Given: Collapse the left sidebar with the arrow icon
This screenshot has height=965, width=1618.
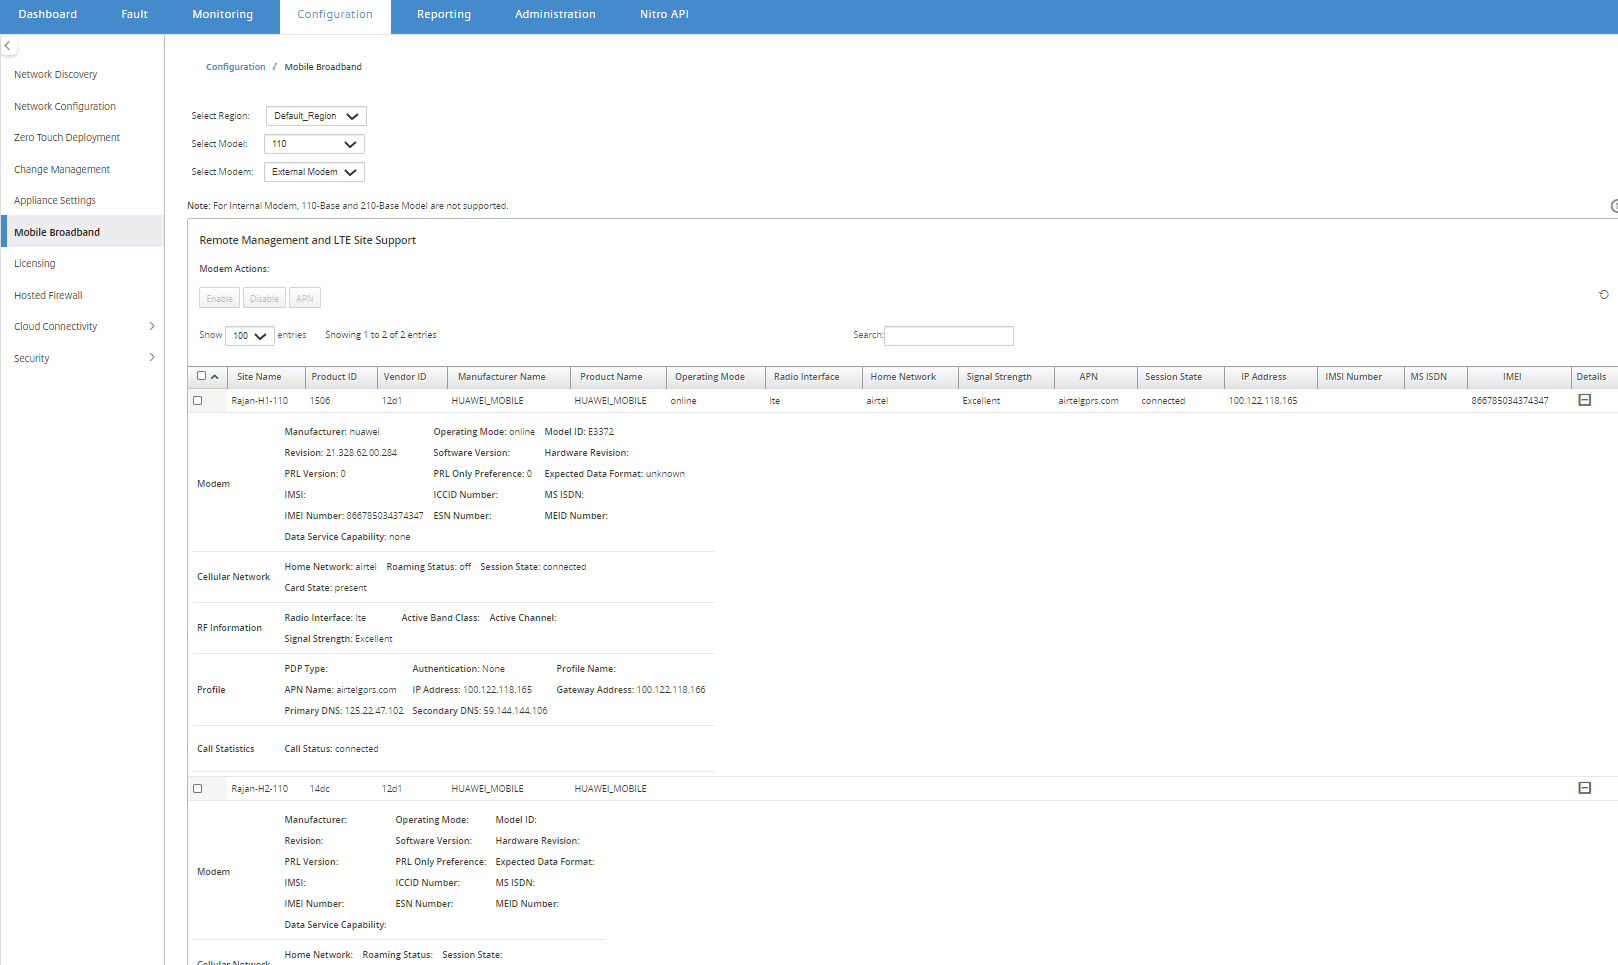Looking at the screenshot, I should click(x=8, y=46).
